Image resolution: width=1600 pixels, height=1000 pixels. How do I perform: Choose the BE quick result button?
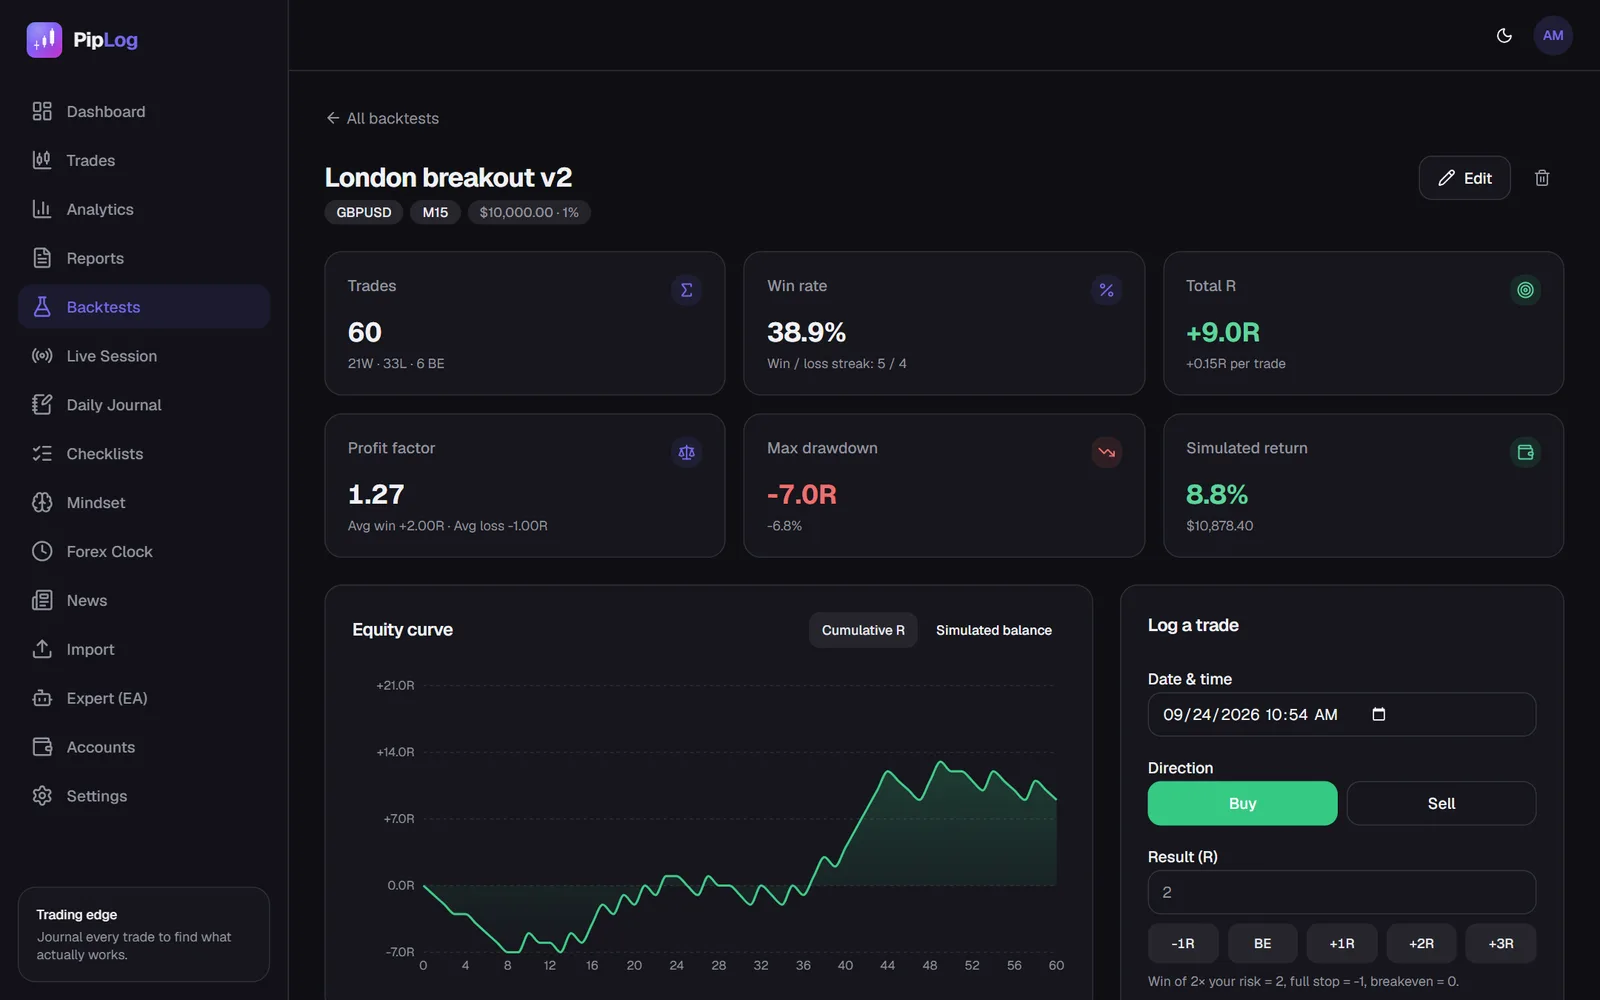click(x=1263, y=943)
